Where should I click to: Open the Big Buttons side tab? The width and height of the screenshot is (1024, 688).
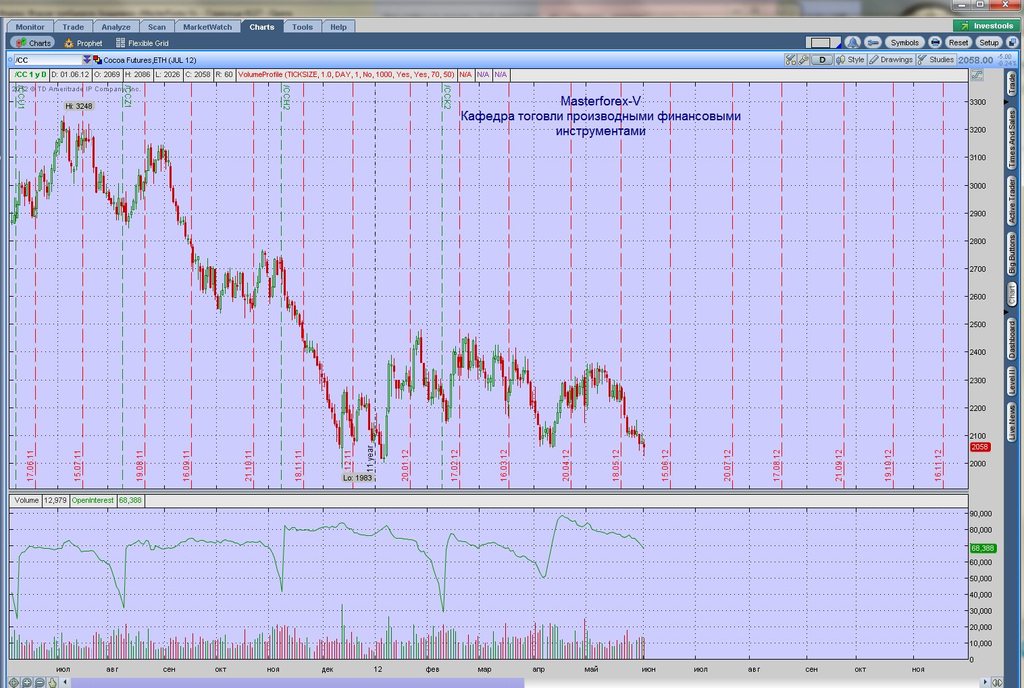click(x=1012, y=254)
